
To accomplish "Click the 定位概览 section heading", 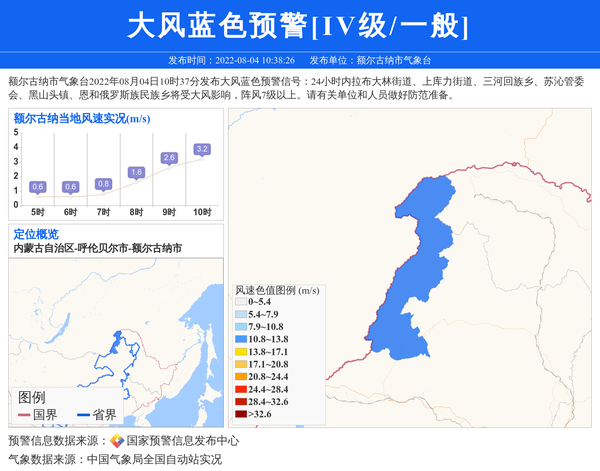I will click(36, 234).
